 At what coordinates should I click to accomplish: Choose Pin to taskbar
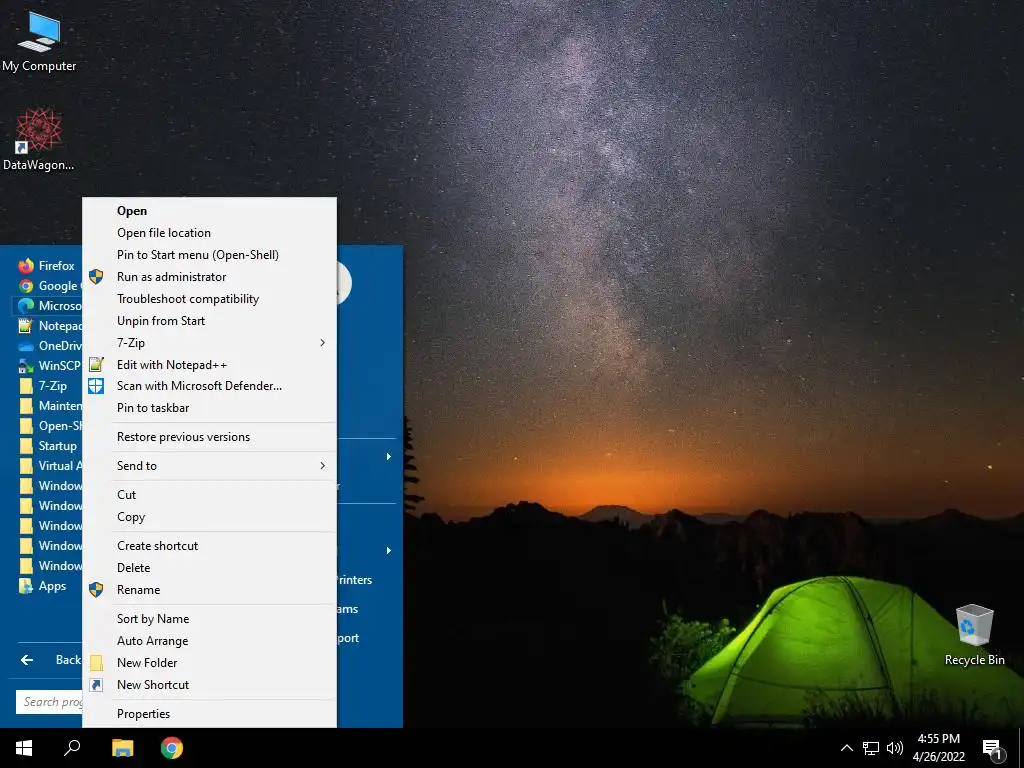coord(210,408)
